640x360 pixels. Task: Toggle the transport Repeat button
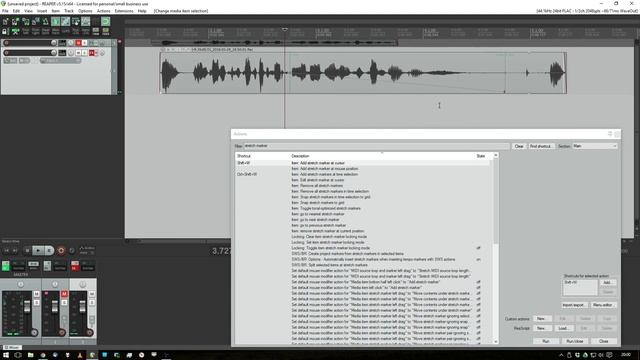(72, 250)
